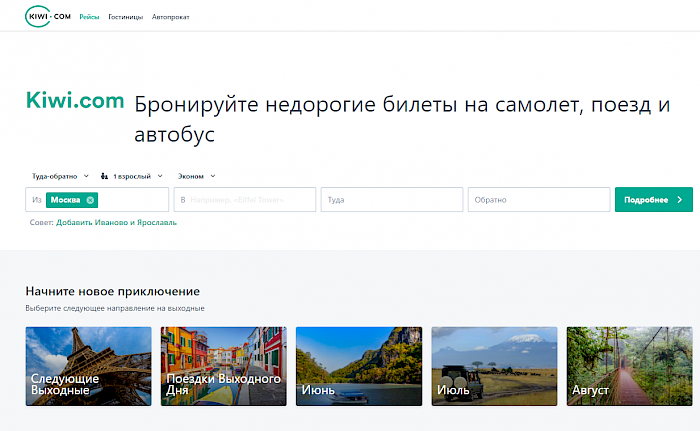Click the arrow icon on Подробнее button

point(679,200)
